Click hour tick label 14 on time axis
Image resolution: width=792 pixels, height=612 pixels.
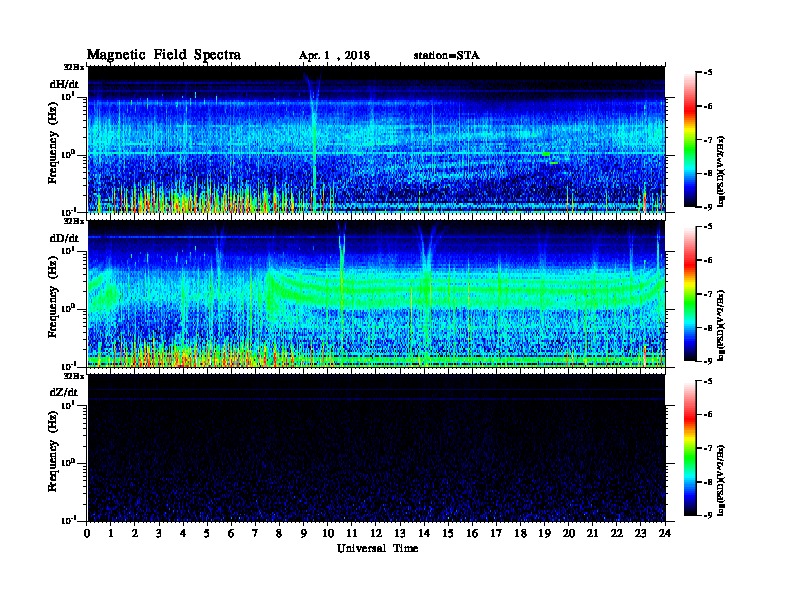(x=424, y=533)
